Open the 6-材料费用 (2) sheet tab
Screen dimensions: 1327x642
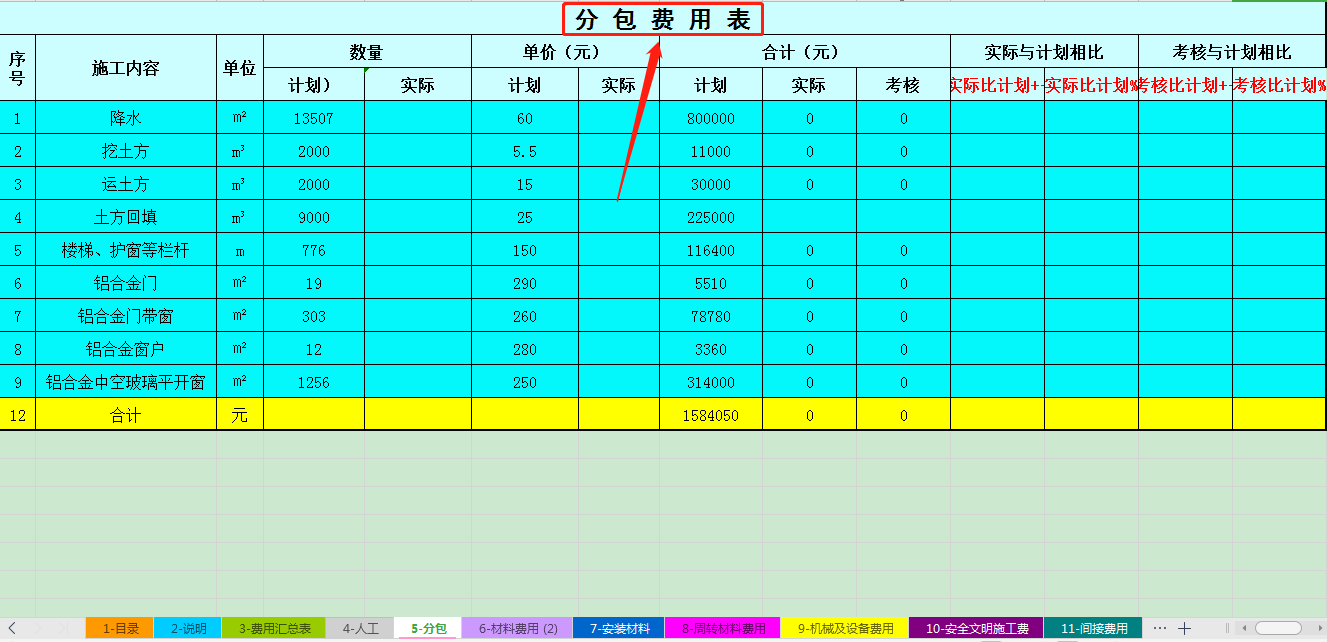(x=520, y=629)
